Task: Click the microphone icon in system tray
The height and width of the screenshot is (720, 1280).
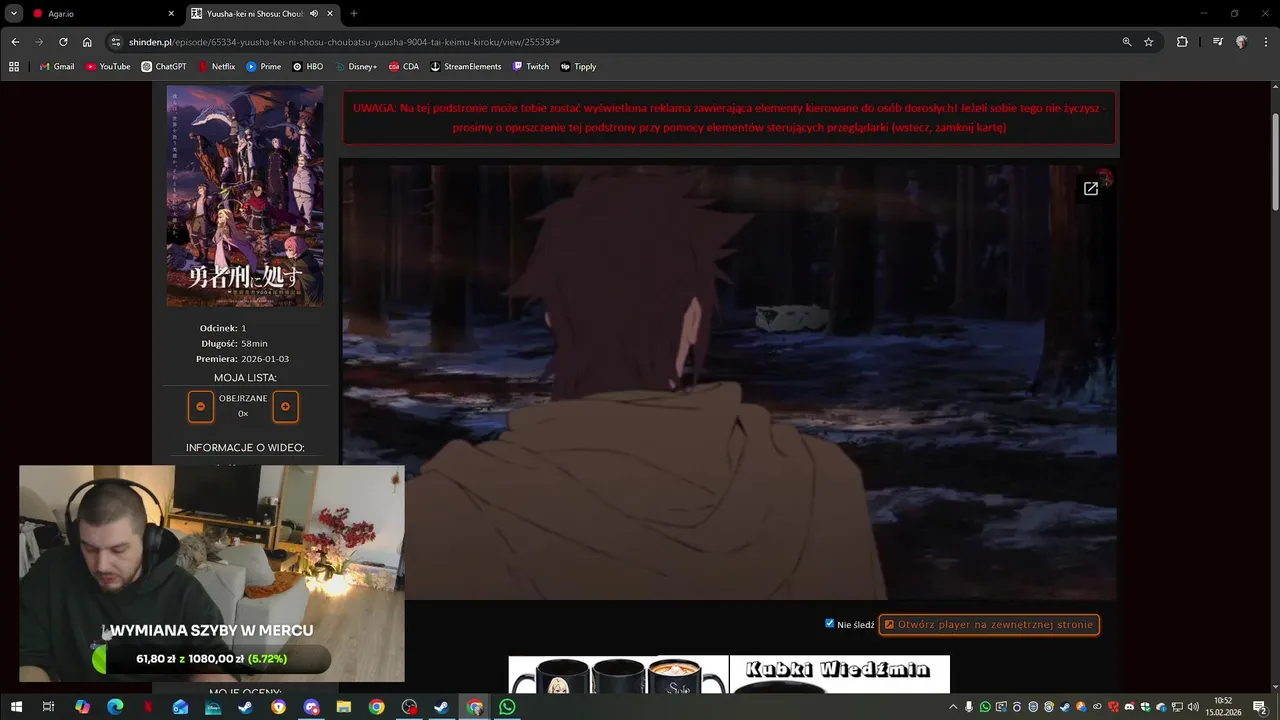Action: click(x=969, y=707)
